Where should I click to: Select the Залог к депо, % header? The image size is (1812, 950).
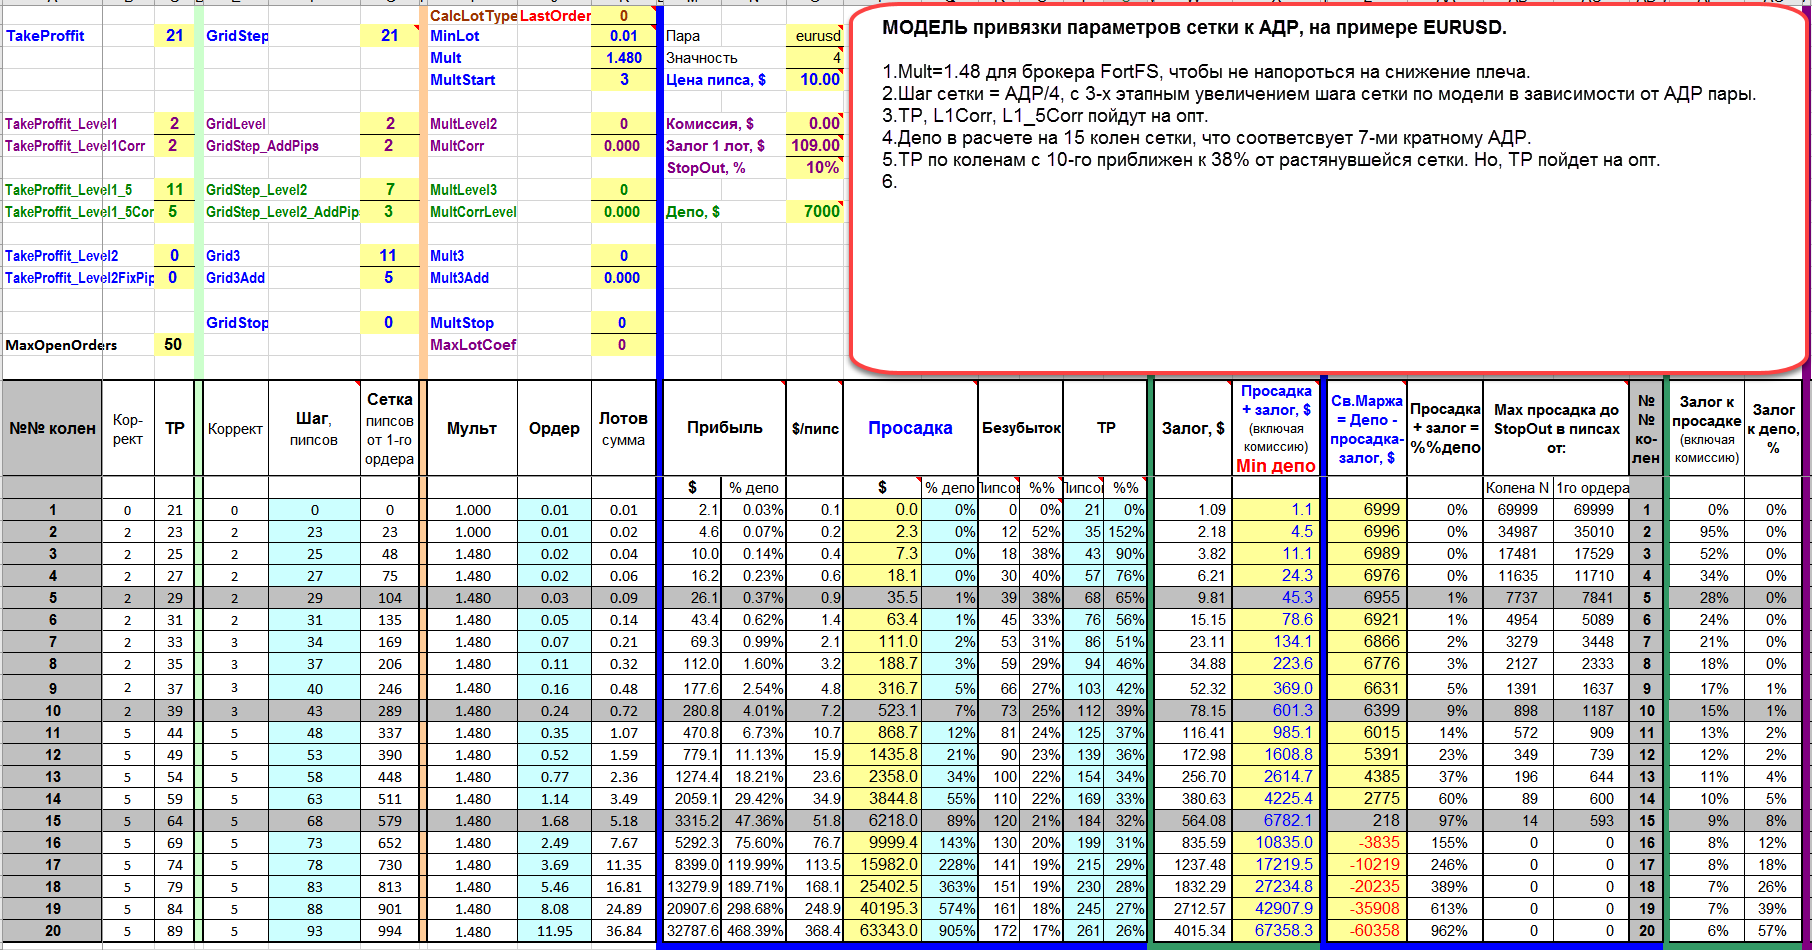(x=1774, y=428)
